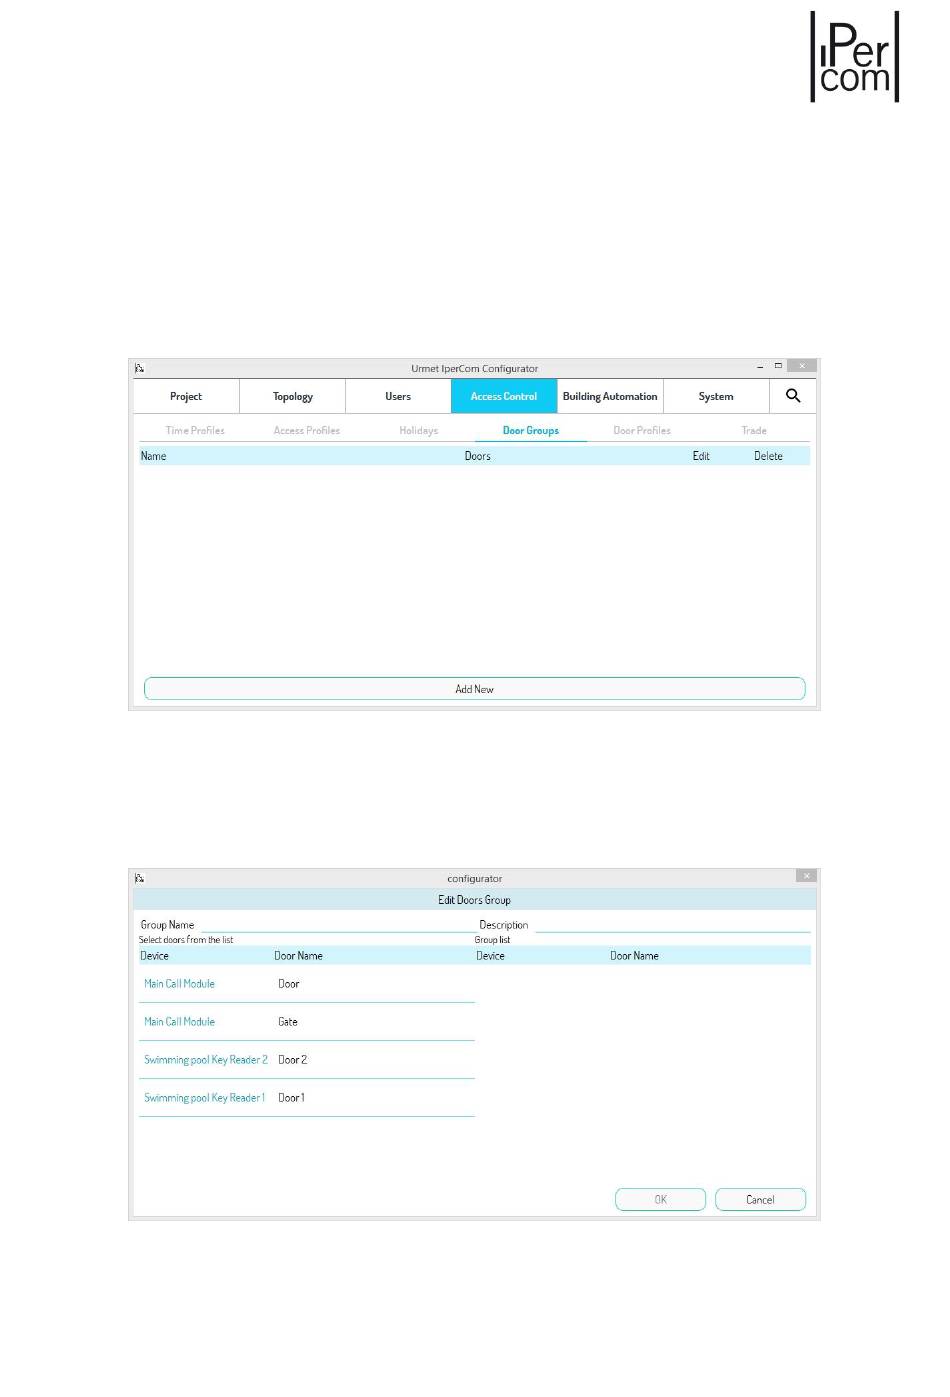Click the Urmet IperCom Configurator app icon

pyautogui.click(x=140, y=368)
